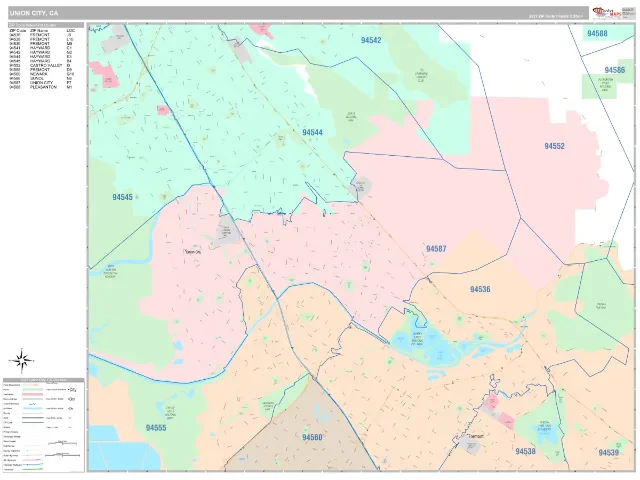Select the 94545 ZIP label
Screen dimensions: 640x480
(122, 197)
